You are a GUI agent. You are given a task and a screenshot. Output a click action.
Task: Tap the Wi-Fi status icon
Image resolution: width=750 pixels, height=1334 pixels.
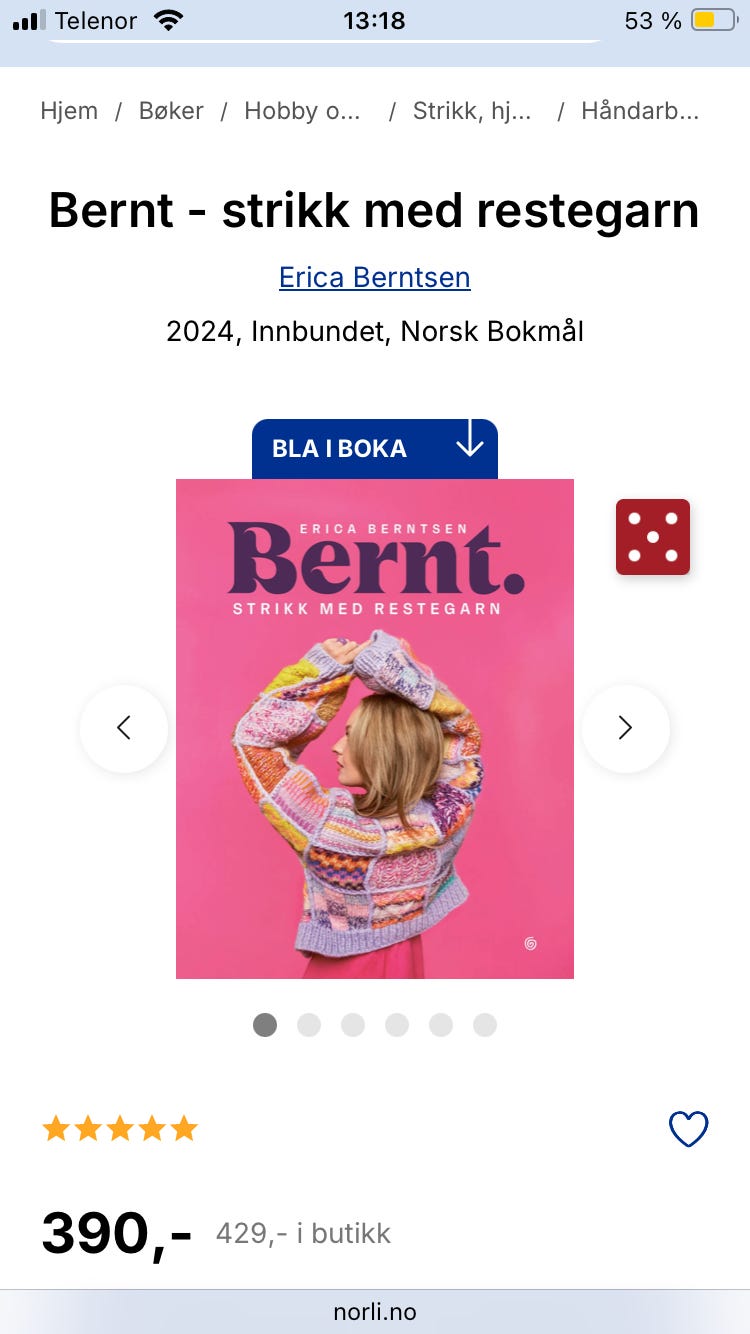pyautogui.click(x=170, y=20)
